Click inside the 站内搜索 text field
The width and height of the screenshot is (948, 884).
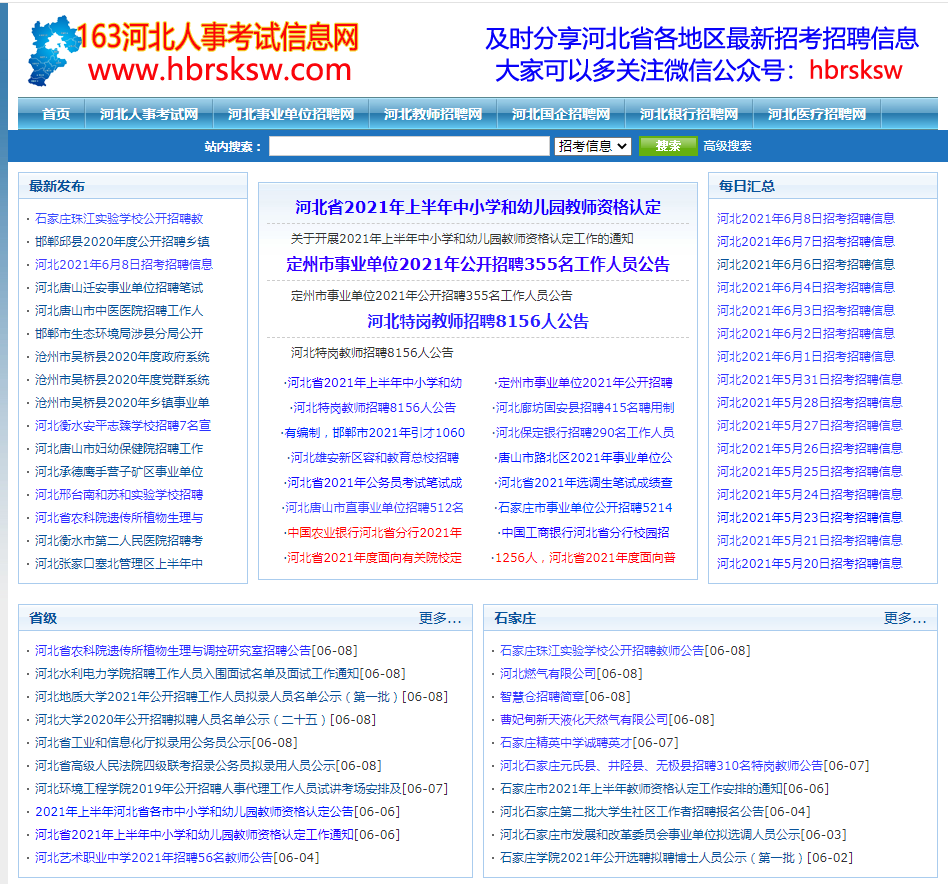click(408, 146)
